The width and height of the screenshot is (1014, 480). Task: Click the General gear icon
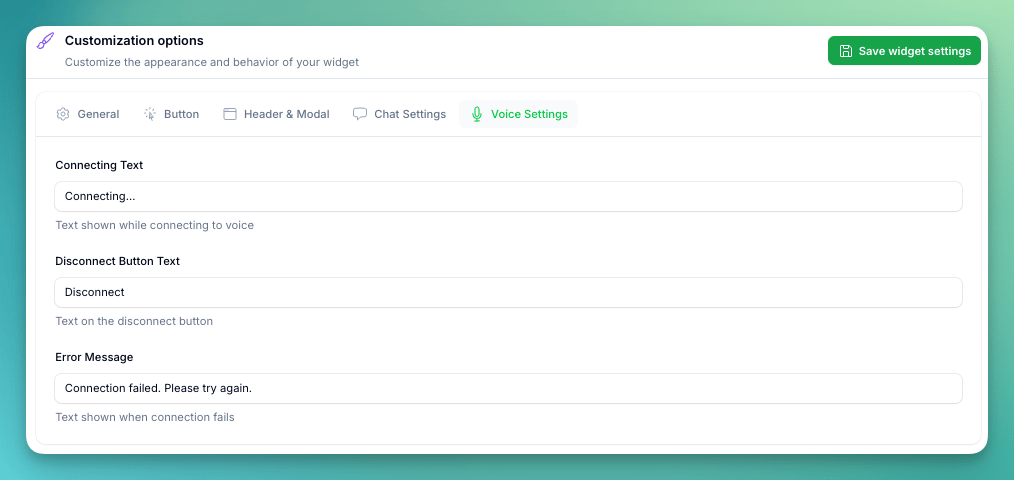click(63, 115)
